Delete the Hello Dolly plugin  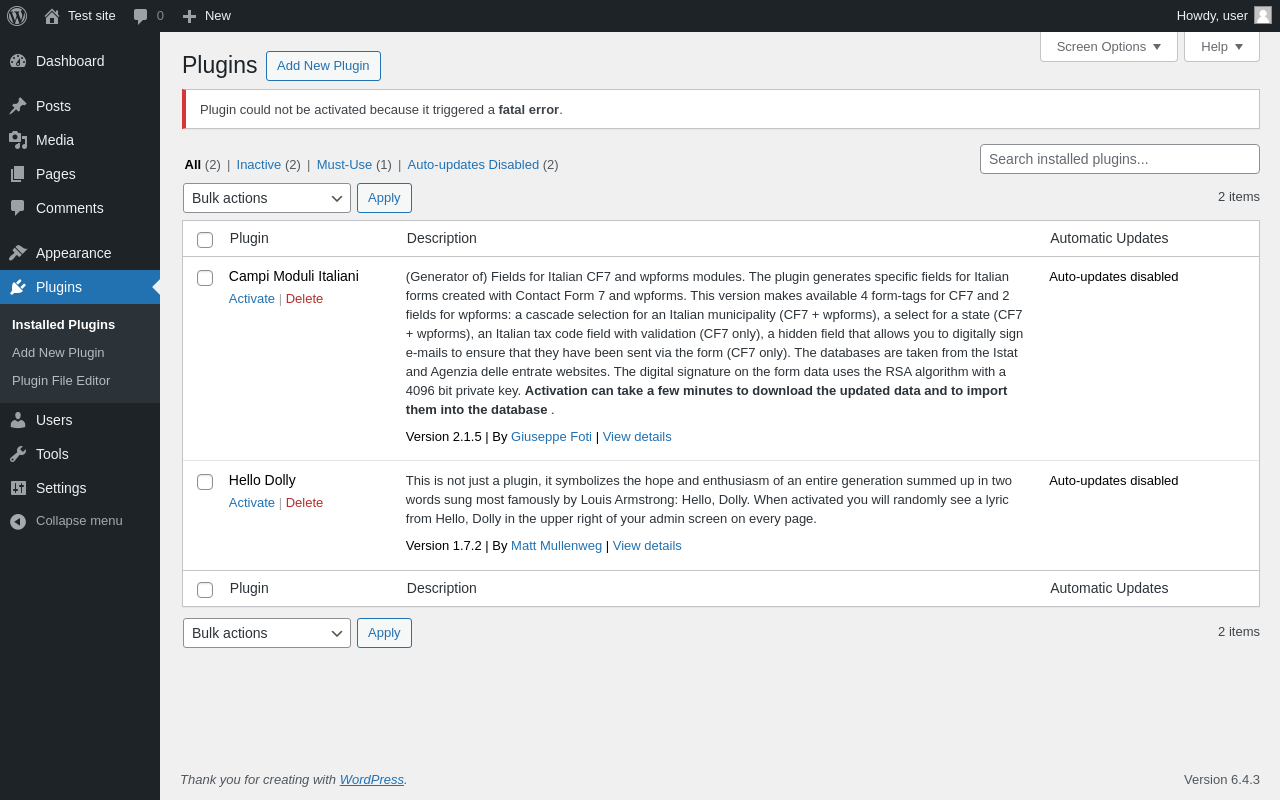304,502
